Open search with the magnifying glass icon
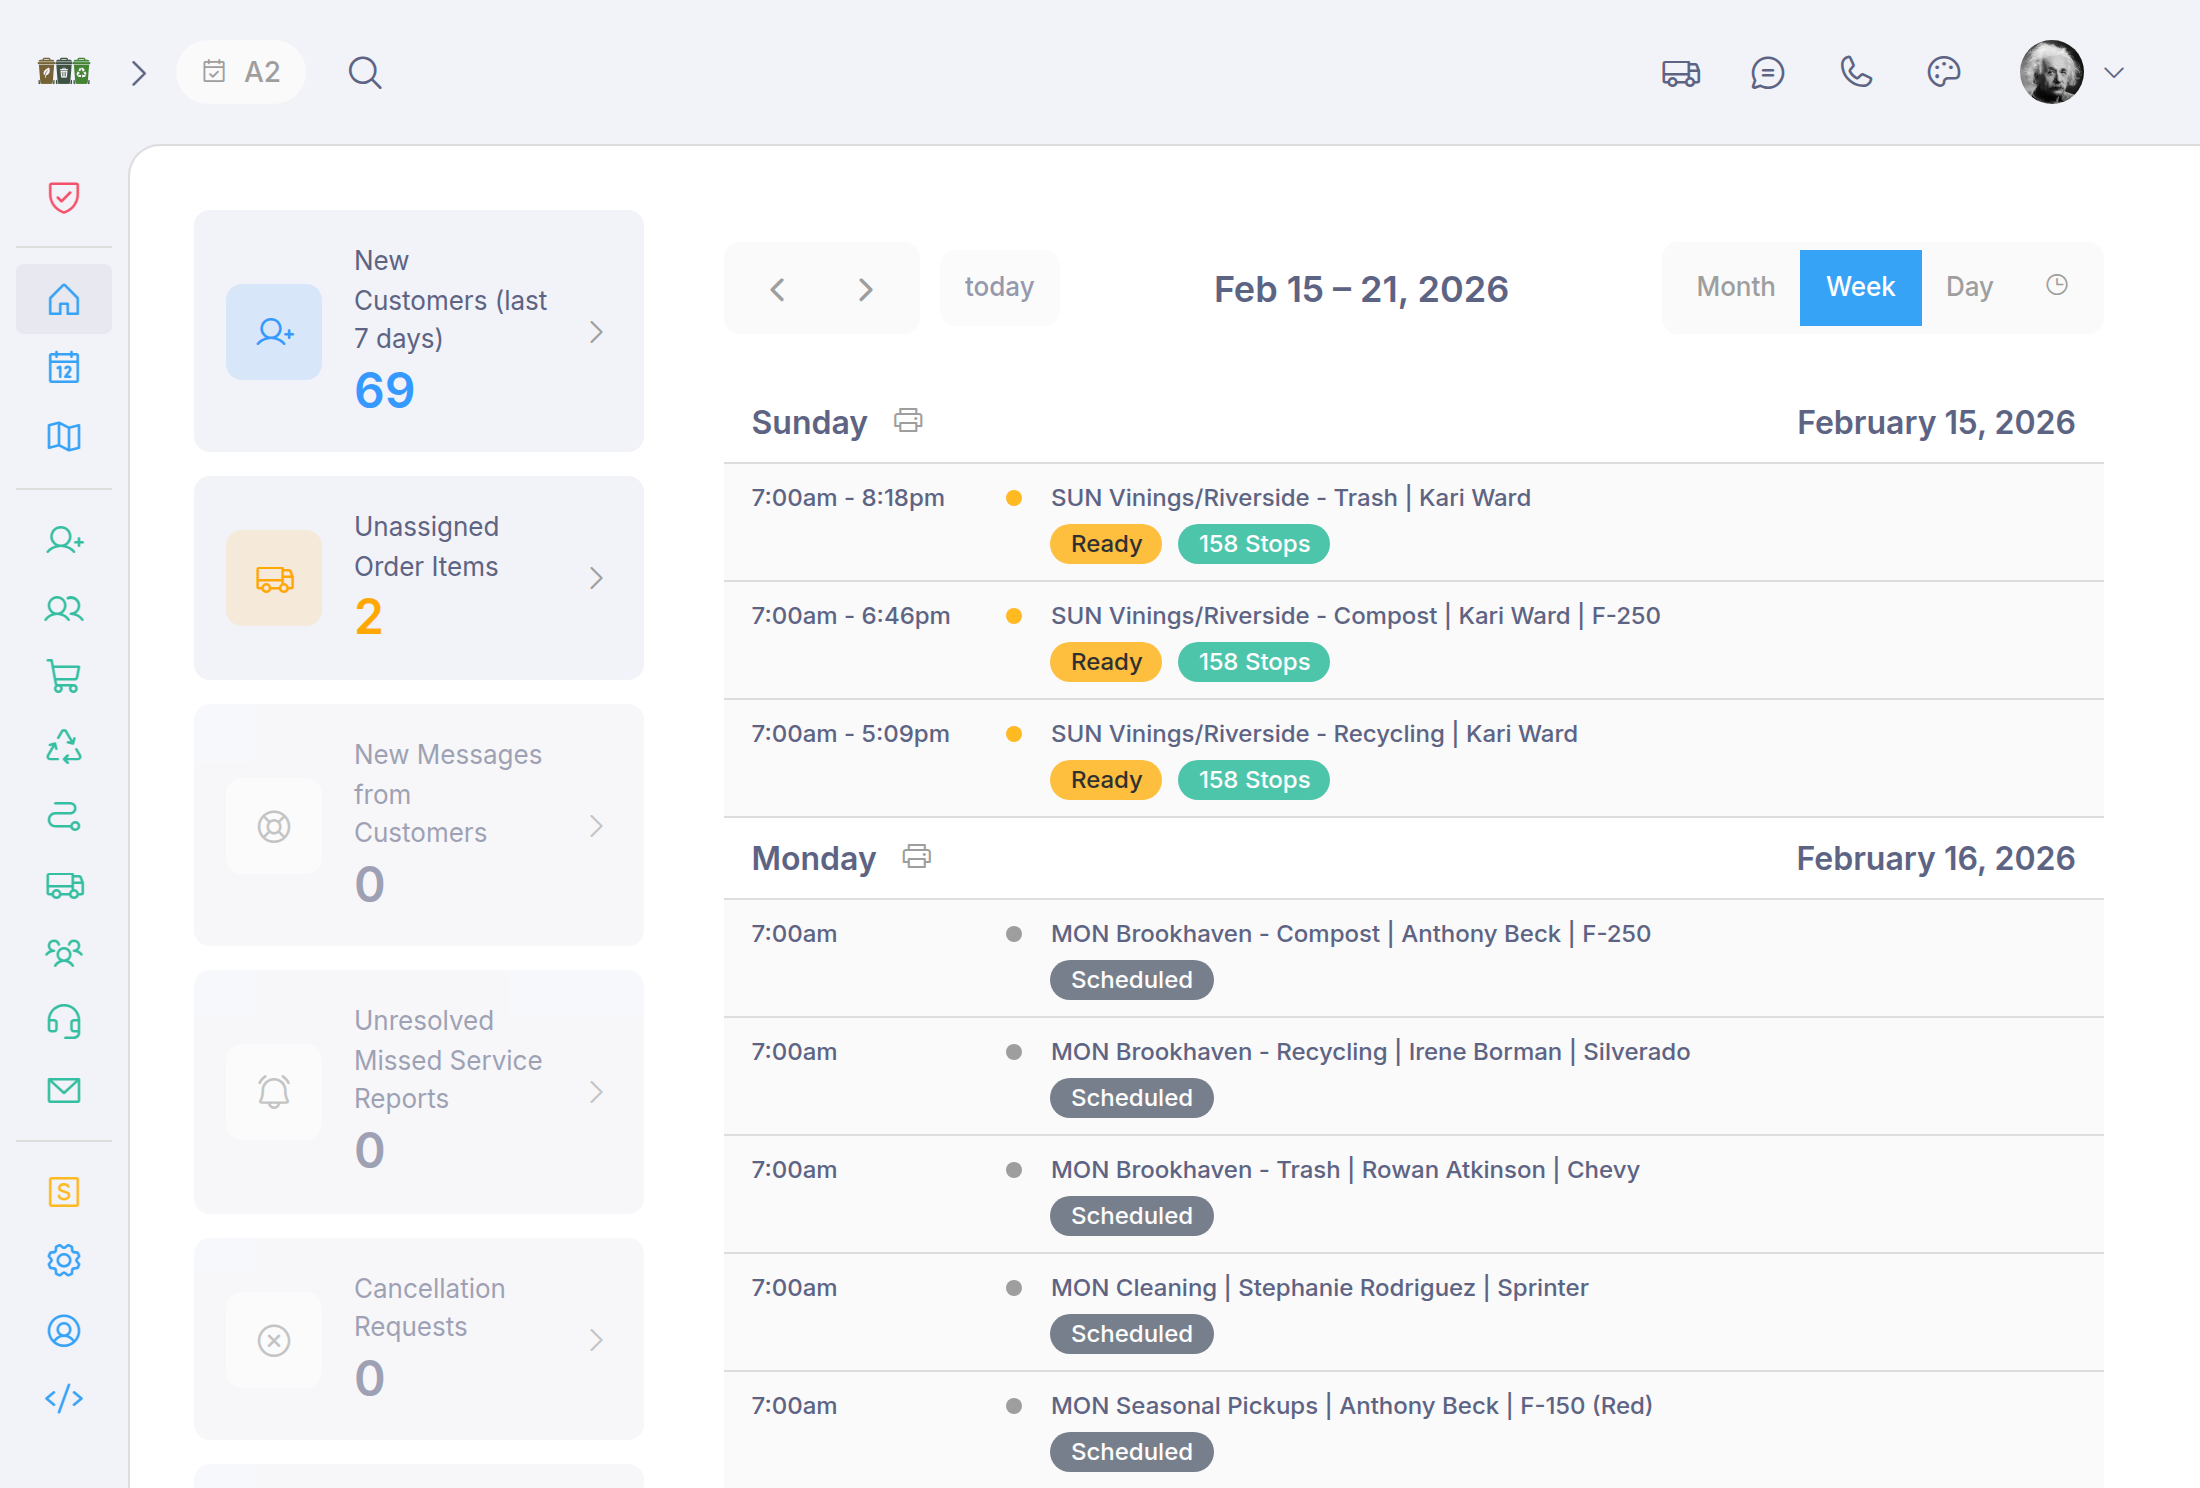Screen dimensions: 2200x1488 coord(365,72)
